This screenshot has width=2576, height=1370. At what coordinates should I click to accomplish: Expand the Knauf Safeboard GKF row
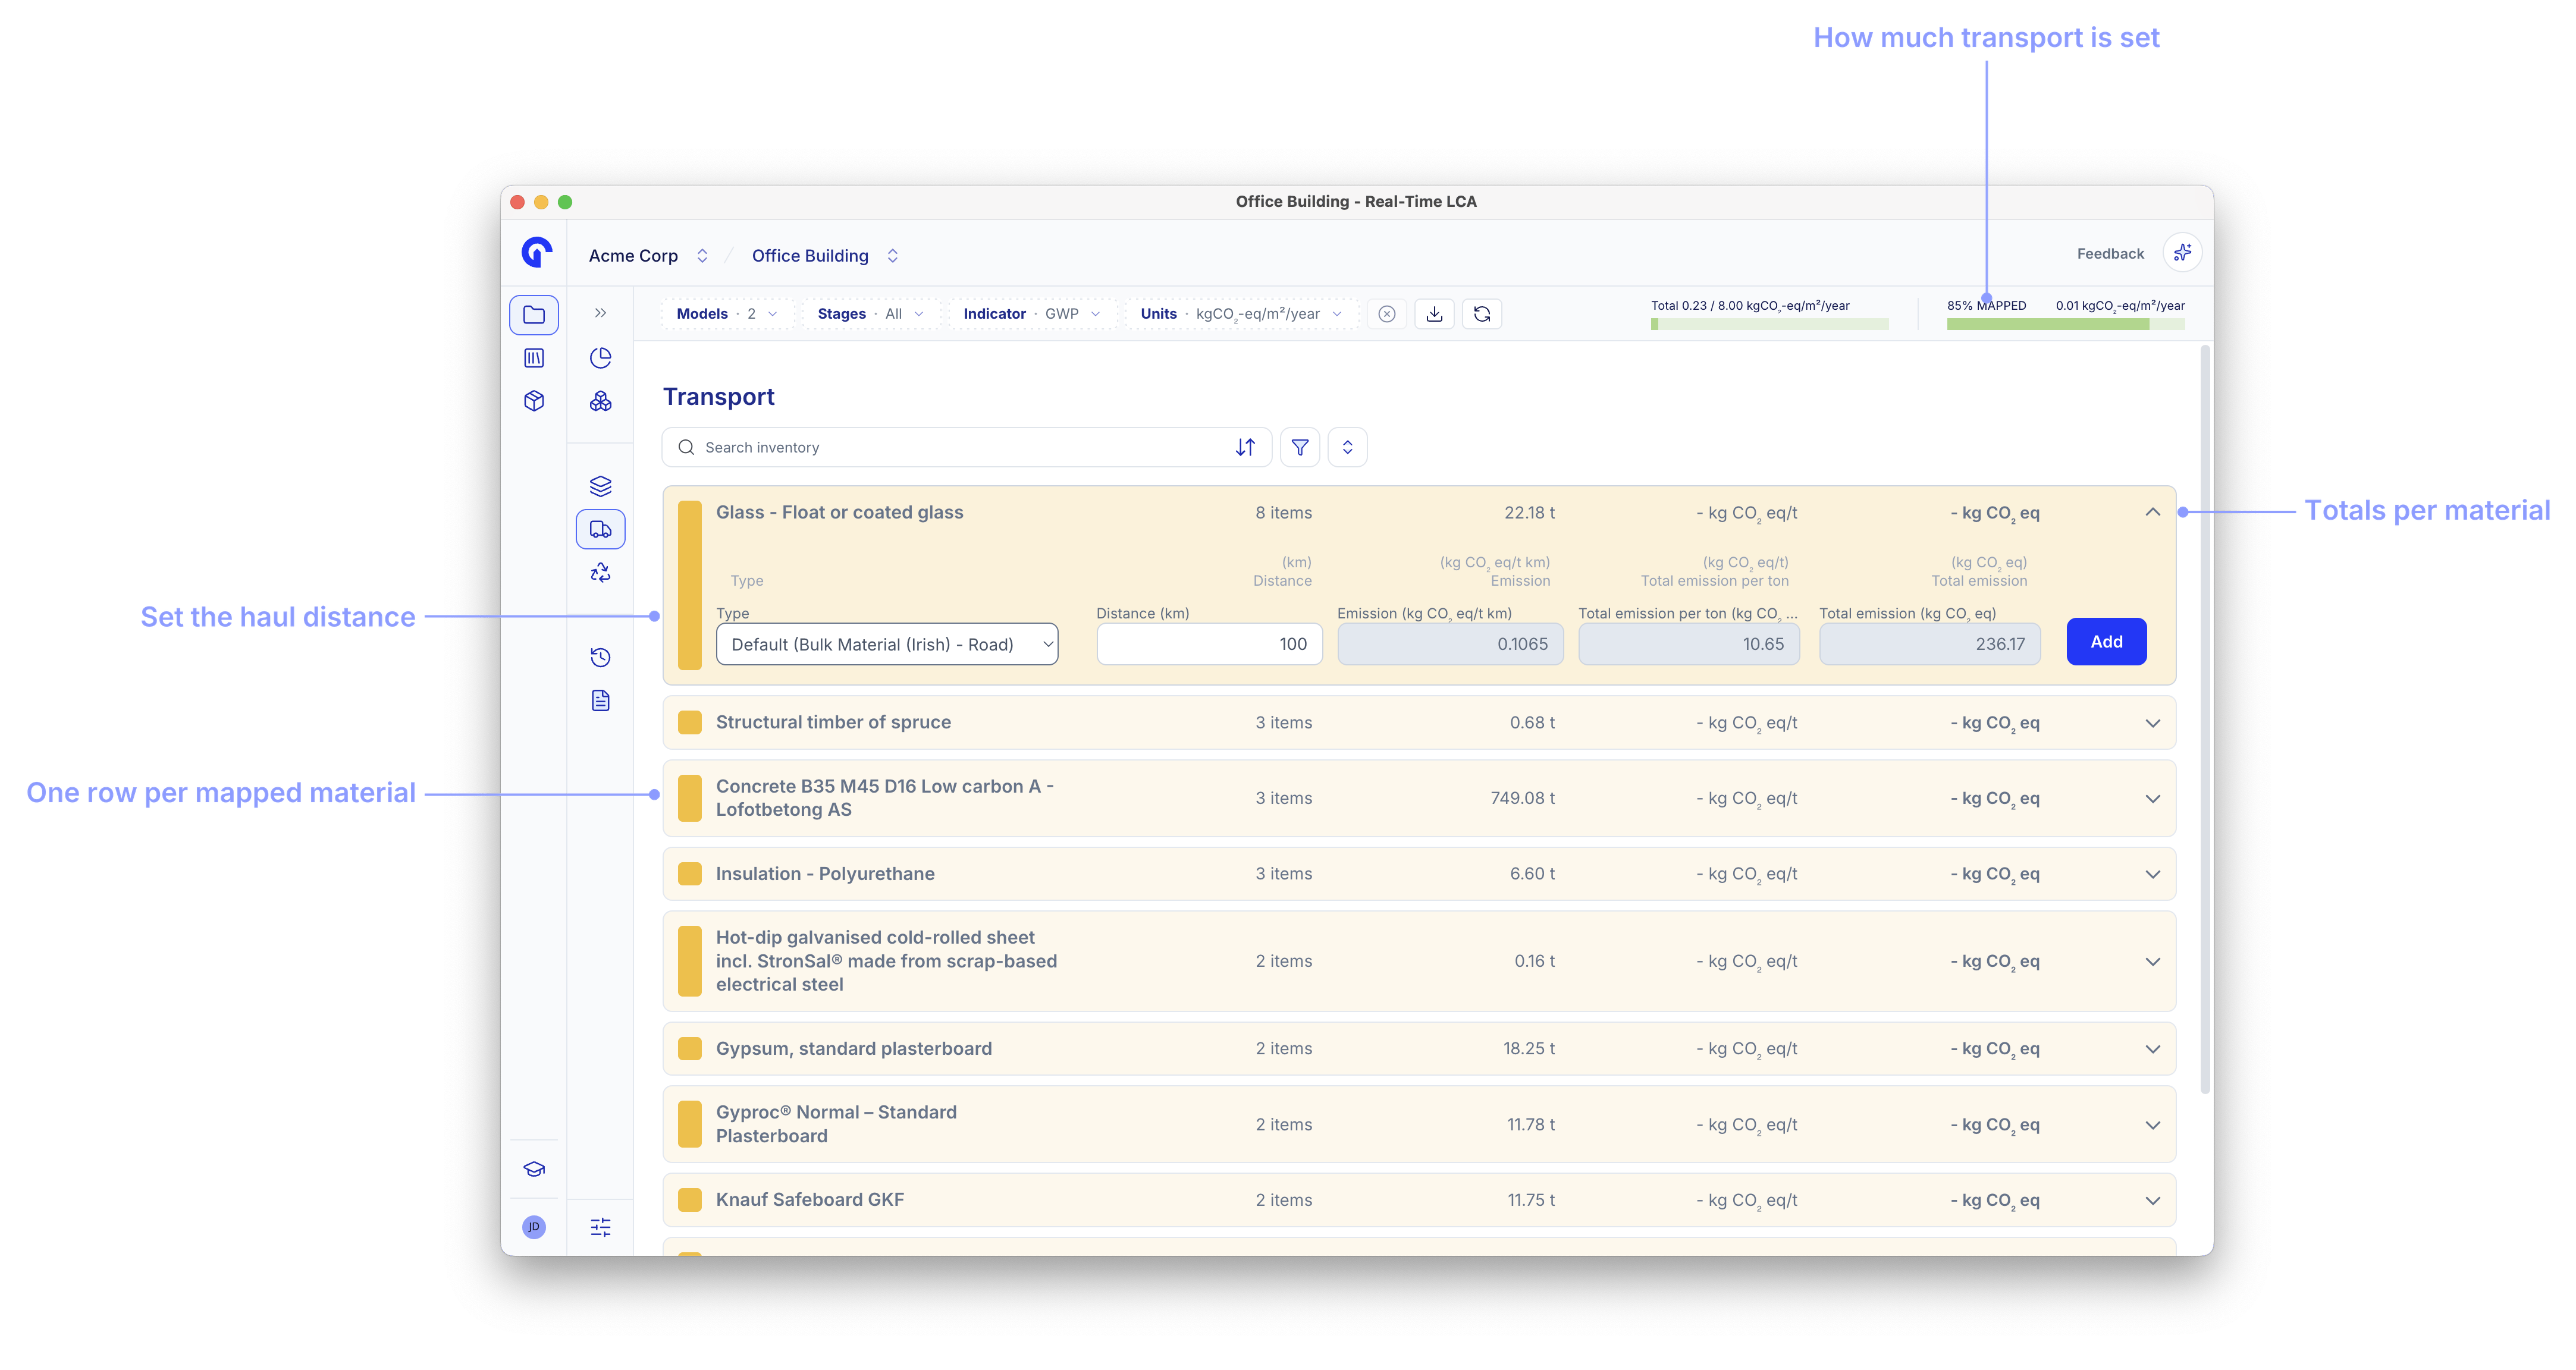pos(2152,1200)
